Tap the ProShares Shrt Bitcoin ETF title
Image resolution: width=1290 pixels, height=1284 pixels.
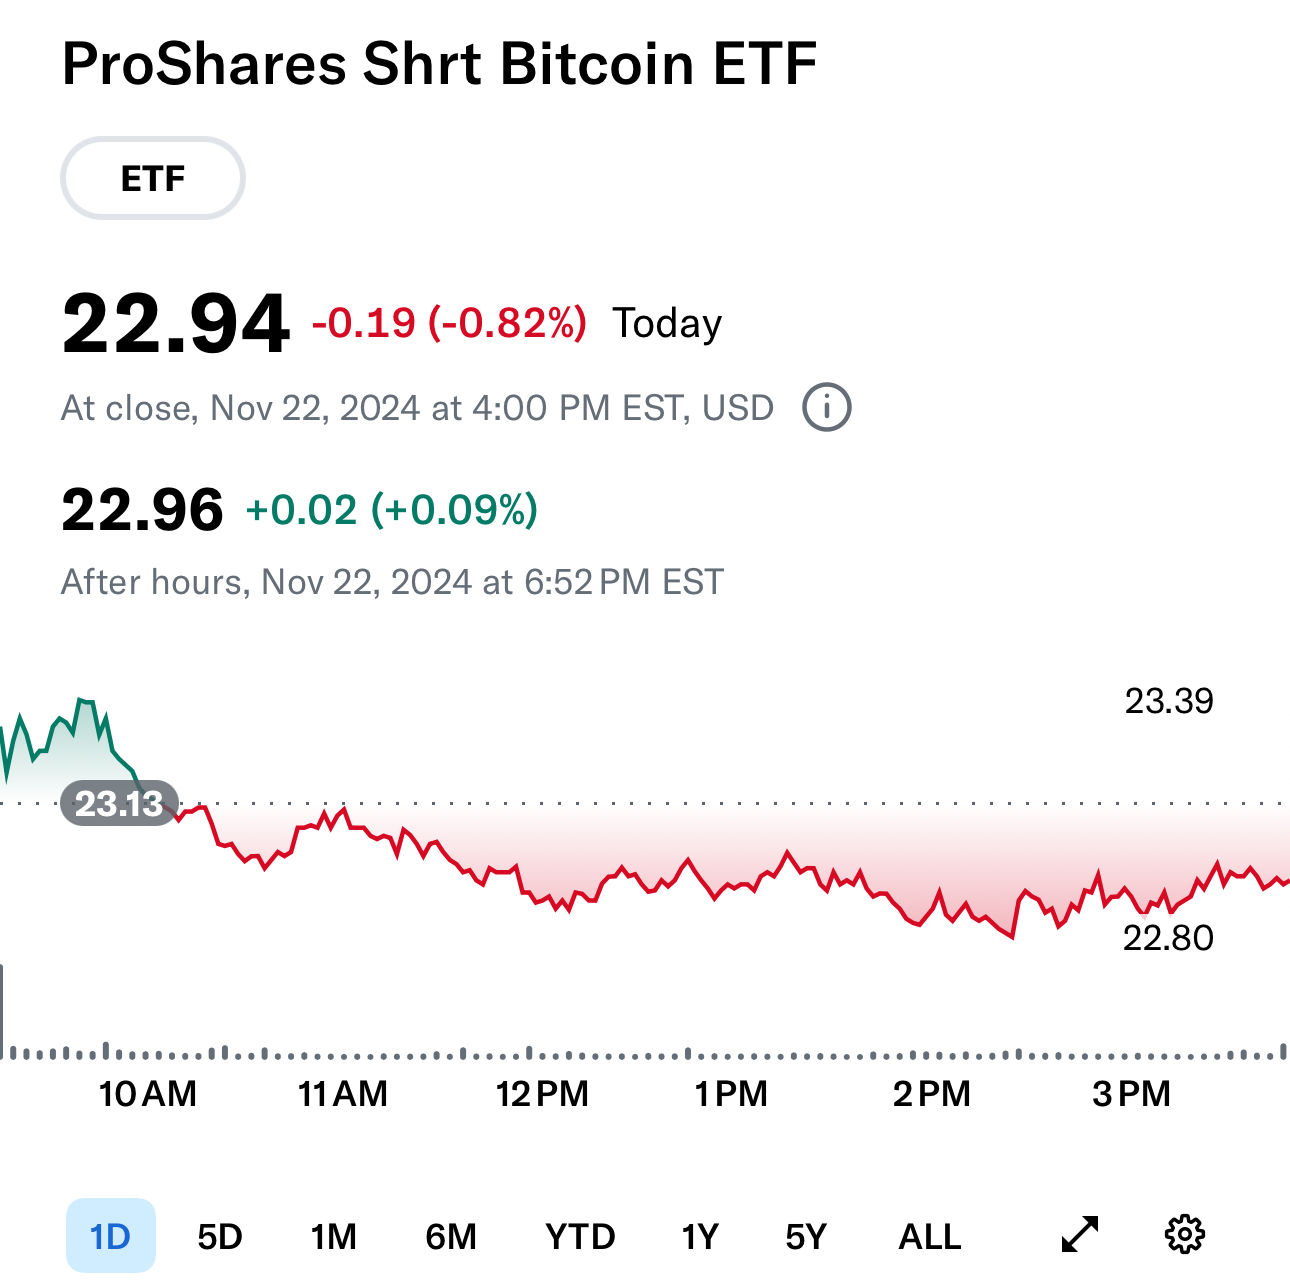440,64
